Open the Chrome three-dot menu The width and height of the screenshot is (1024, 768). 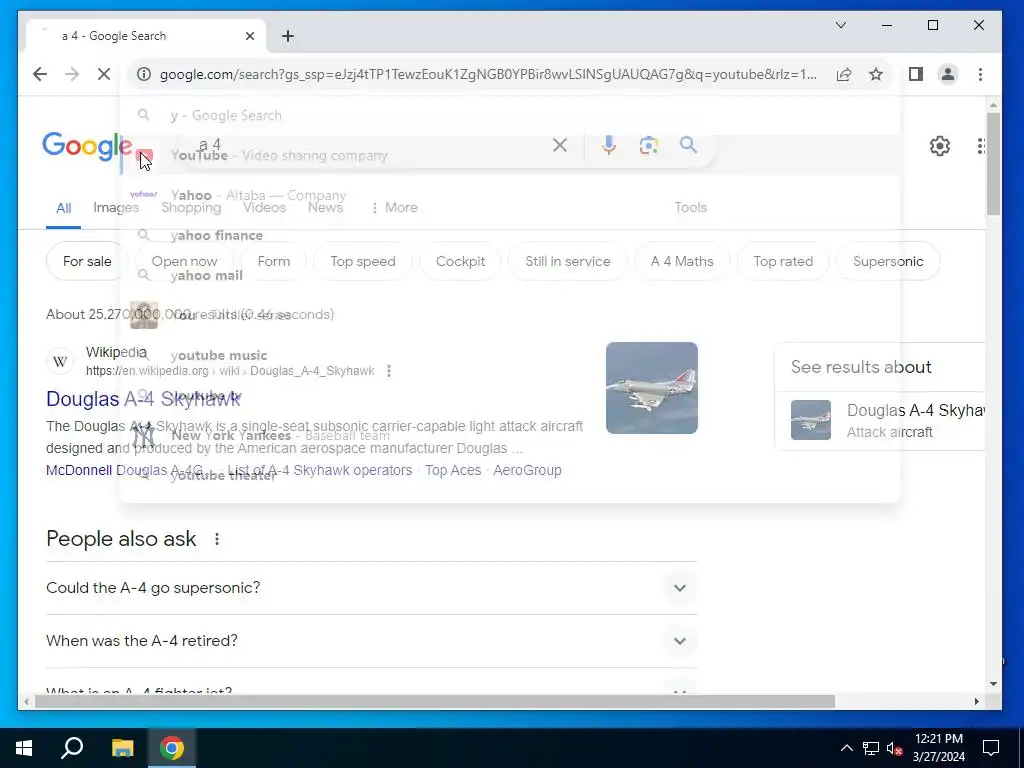(980, 74)
